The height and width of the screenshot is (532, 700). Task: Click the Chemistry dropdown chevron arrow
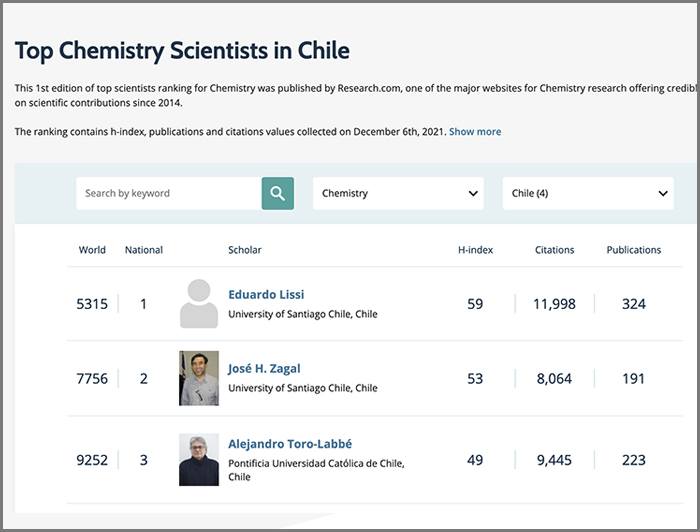[472, 194]
